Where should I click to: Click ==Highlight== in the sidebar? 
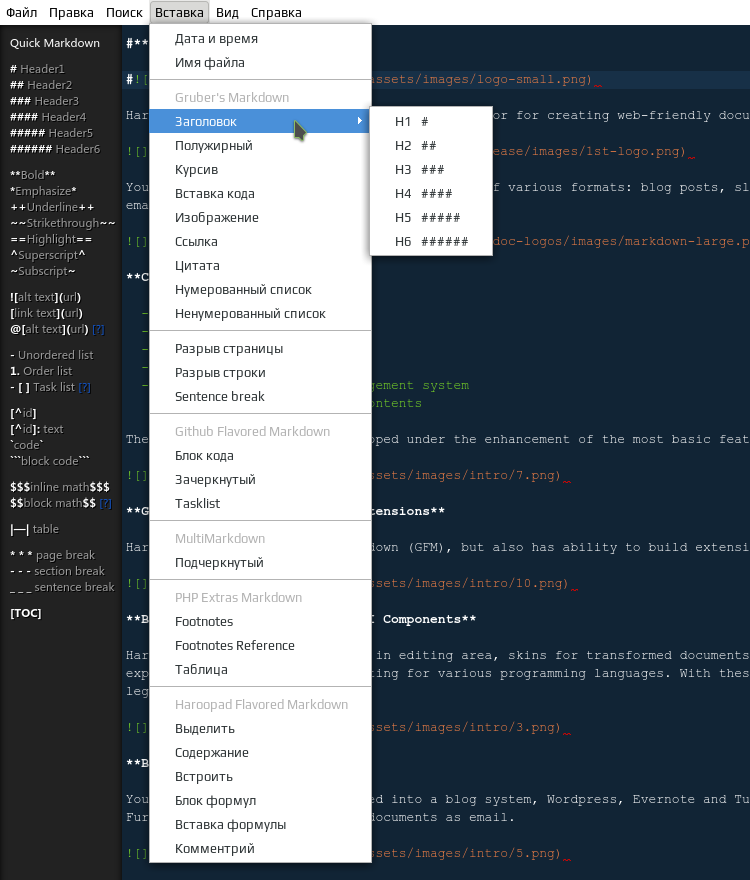pyautogui.click(x=51, y=239)
